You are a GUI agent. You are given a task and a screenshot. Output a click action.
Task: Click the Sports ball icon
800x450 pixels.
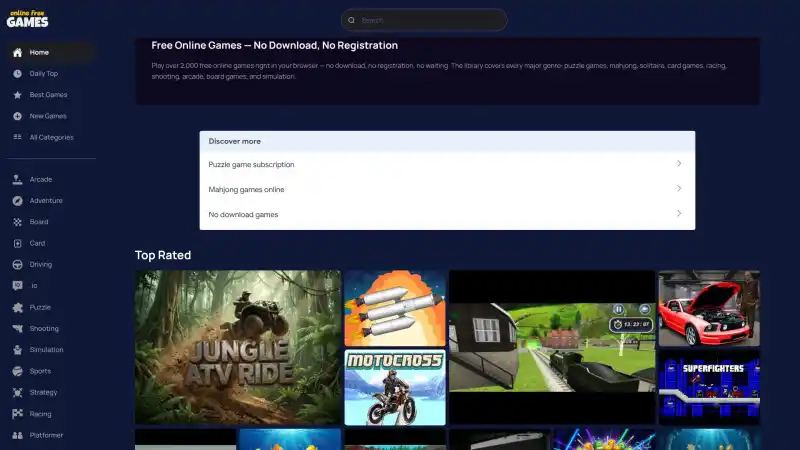(17, 371)
